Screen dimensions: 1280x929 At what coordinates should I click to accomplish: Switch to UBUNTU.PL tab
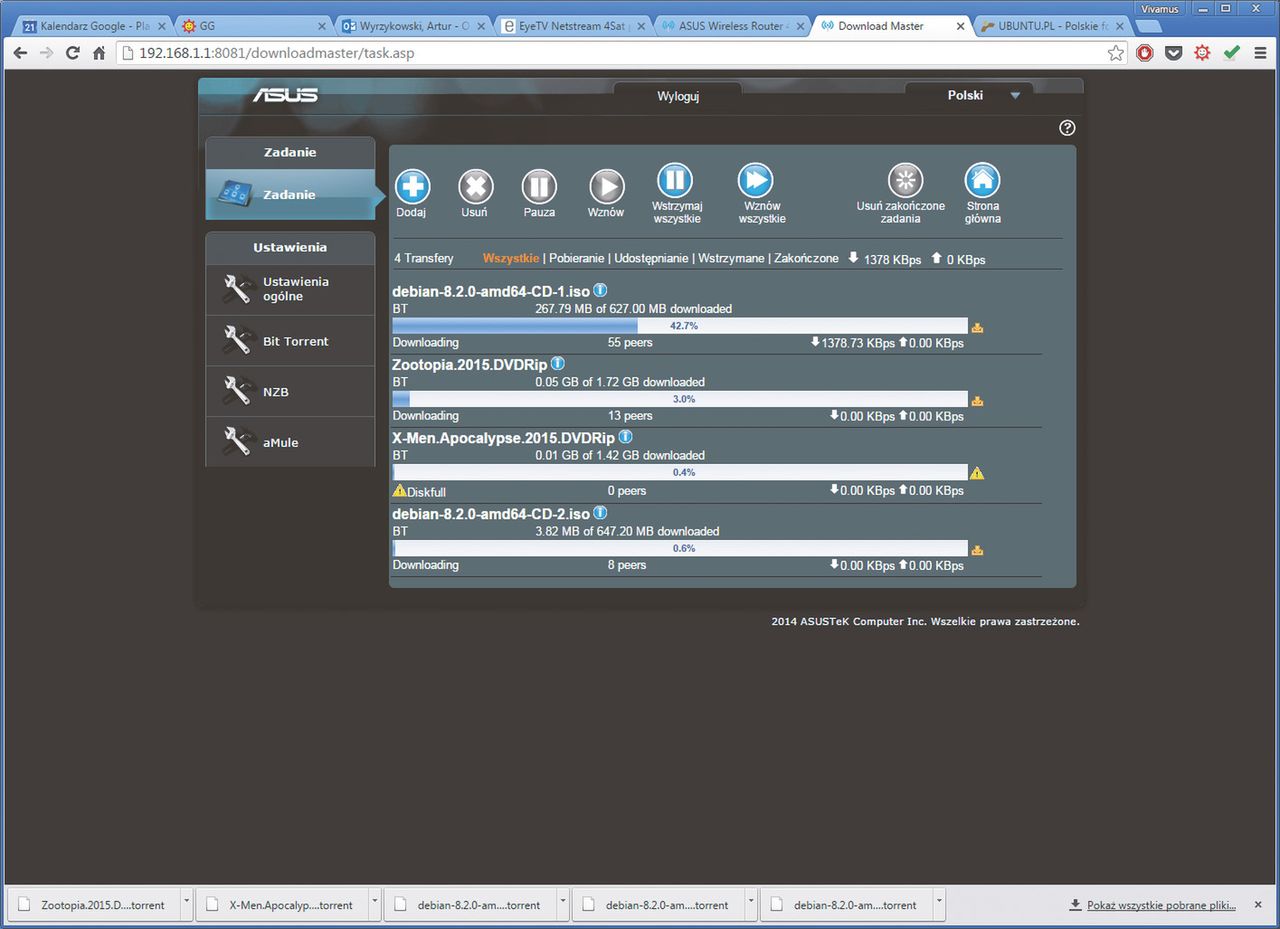click(1054, 26)
